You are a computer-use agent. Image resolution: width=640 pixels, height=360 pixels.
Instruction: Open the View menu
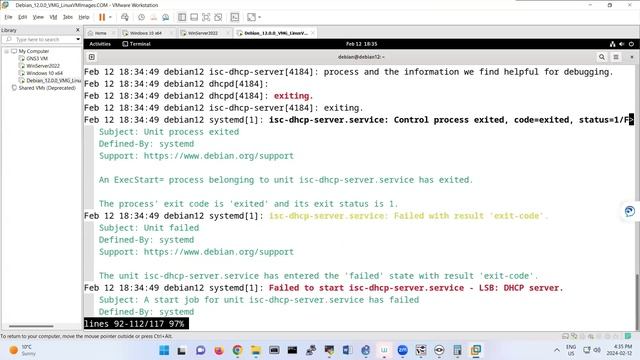point(38,17)
